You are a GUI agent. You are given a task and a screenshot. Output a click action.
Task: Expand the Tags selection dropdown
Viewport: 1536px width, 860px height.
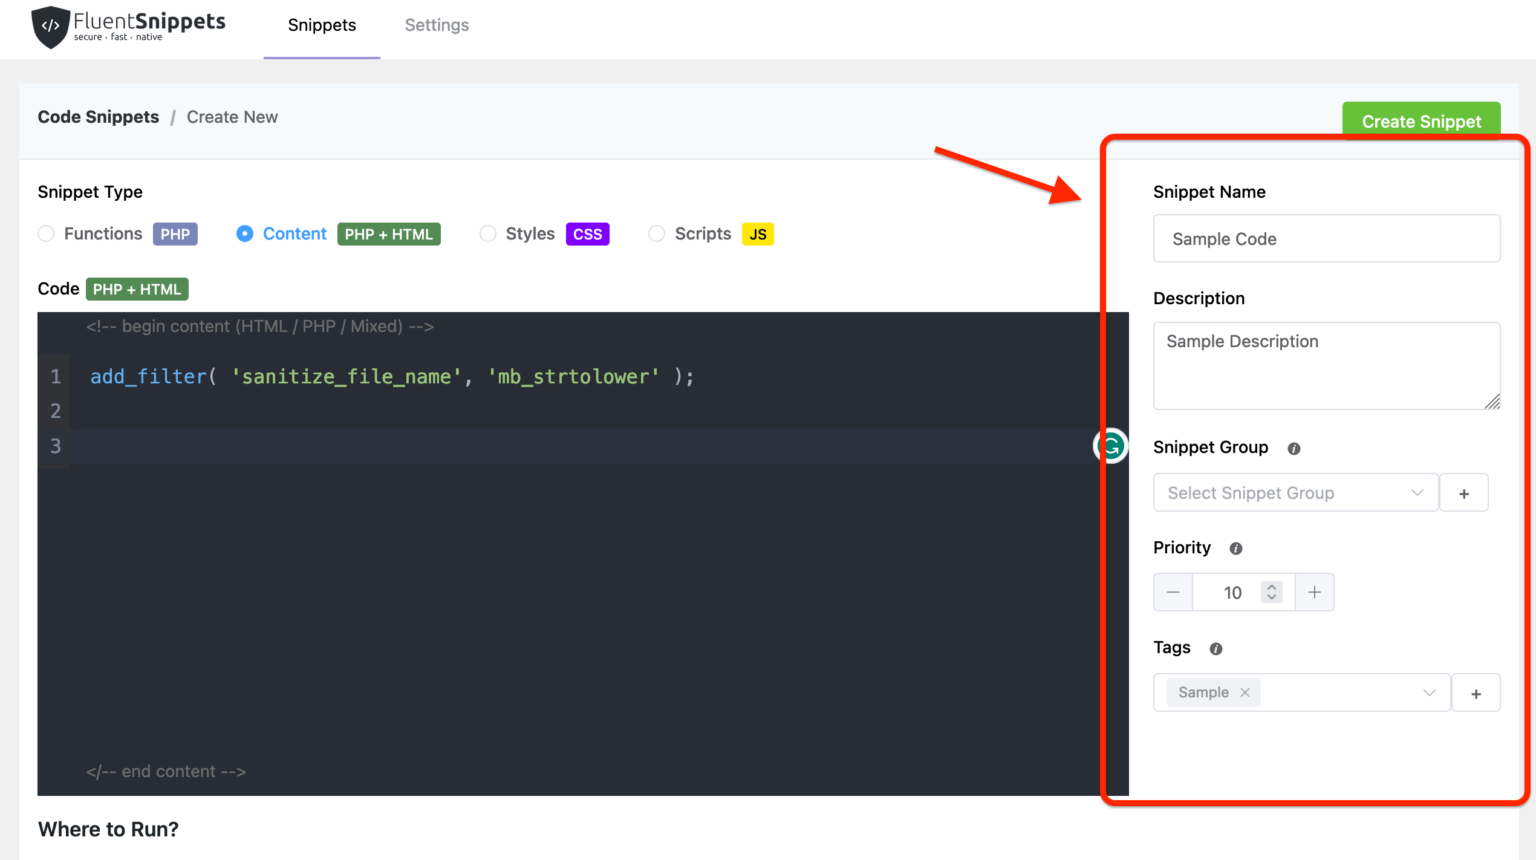click(1430, 692)
